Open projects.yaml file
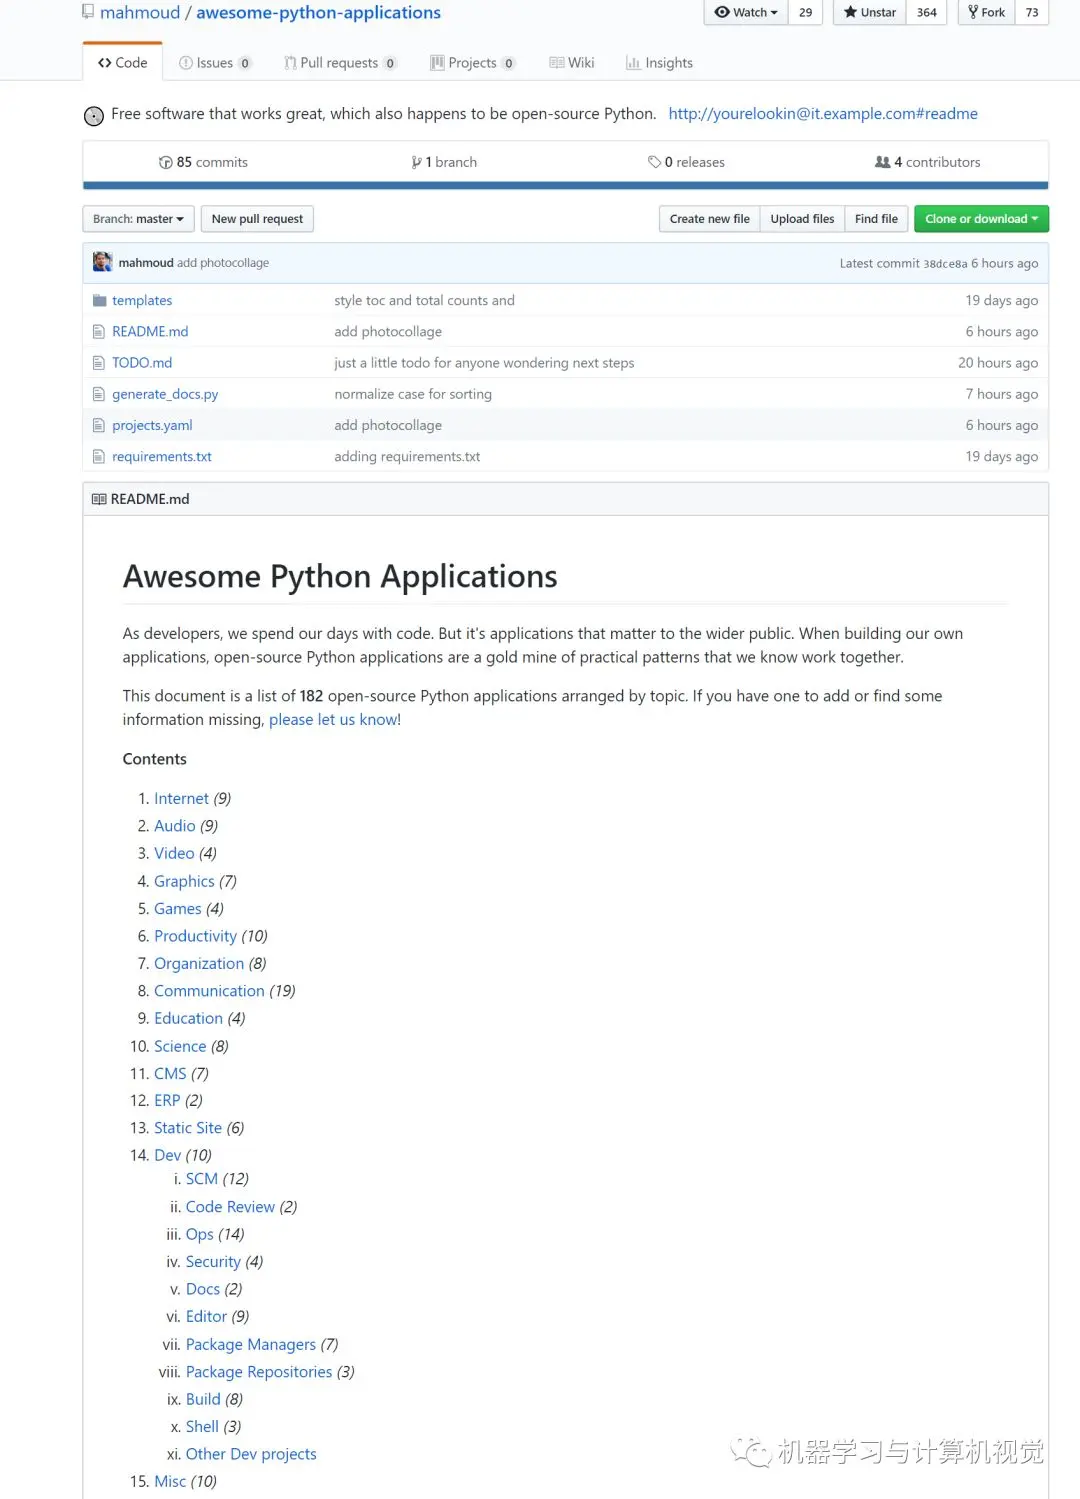Screen dimensions: 1080x1499 pos(152,425)
